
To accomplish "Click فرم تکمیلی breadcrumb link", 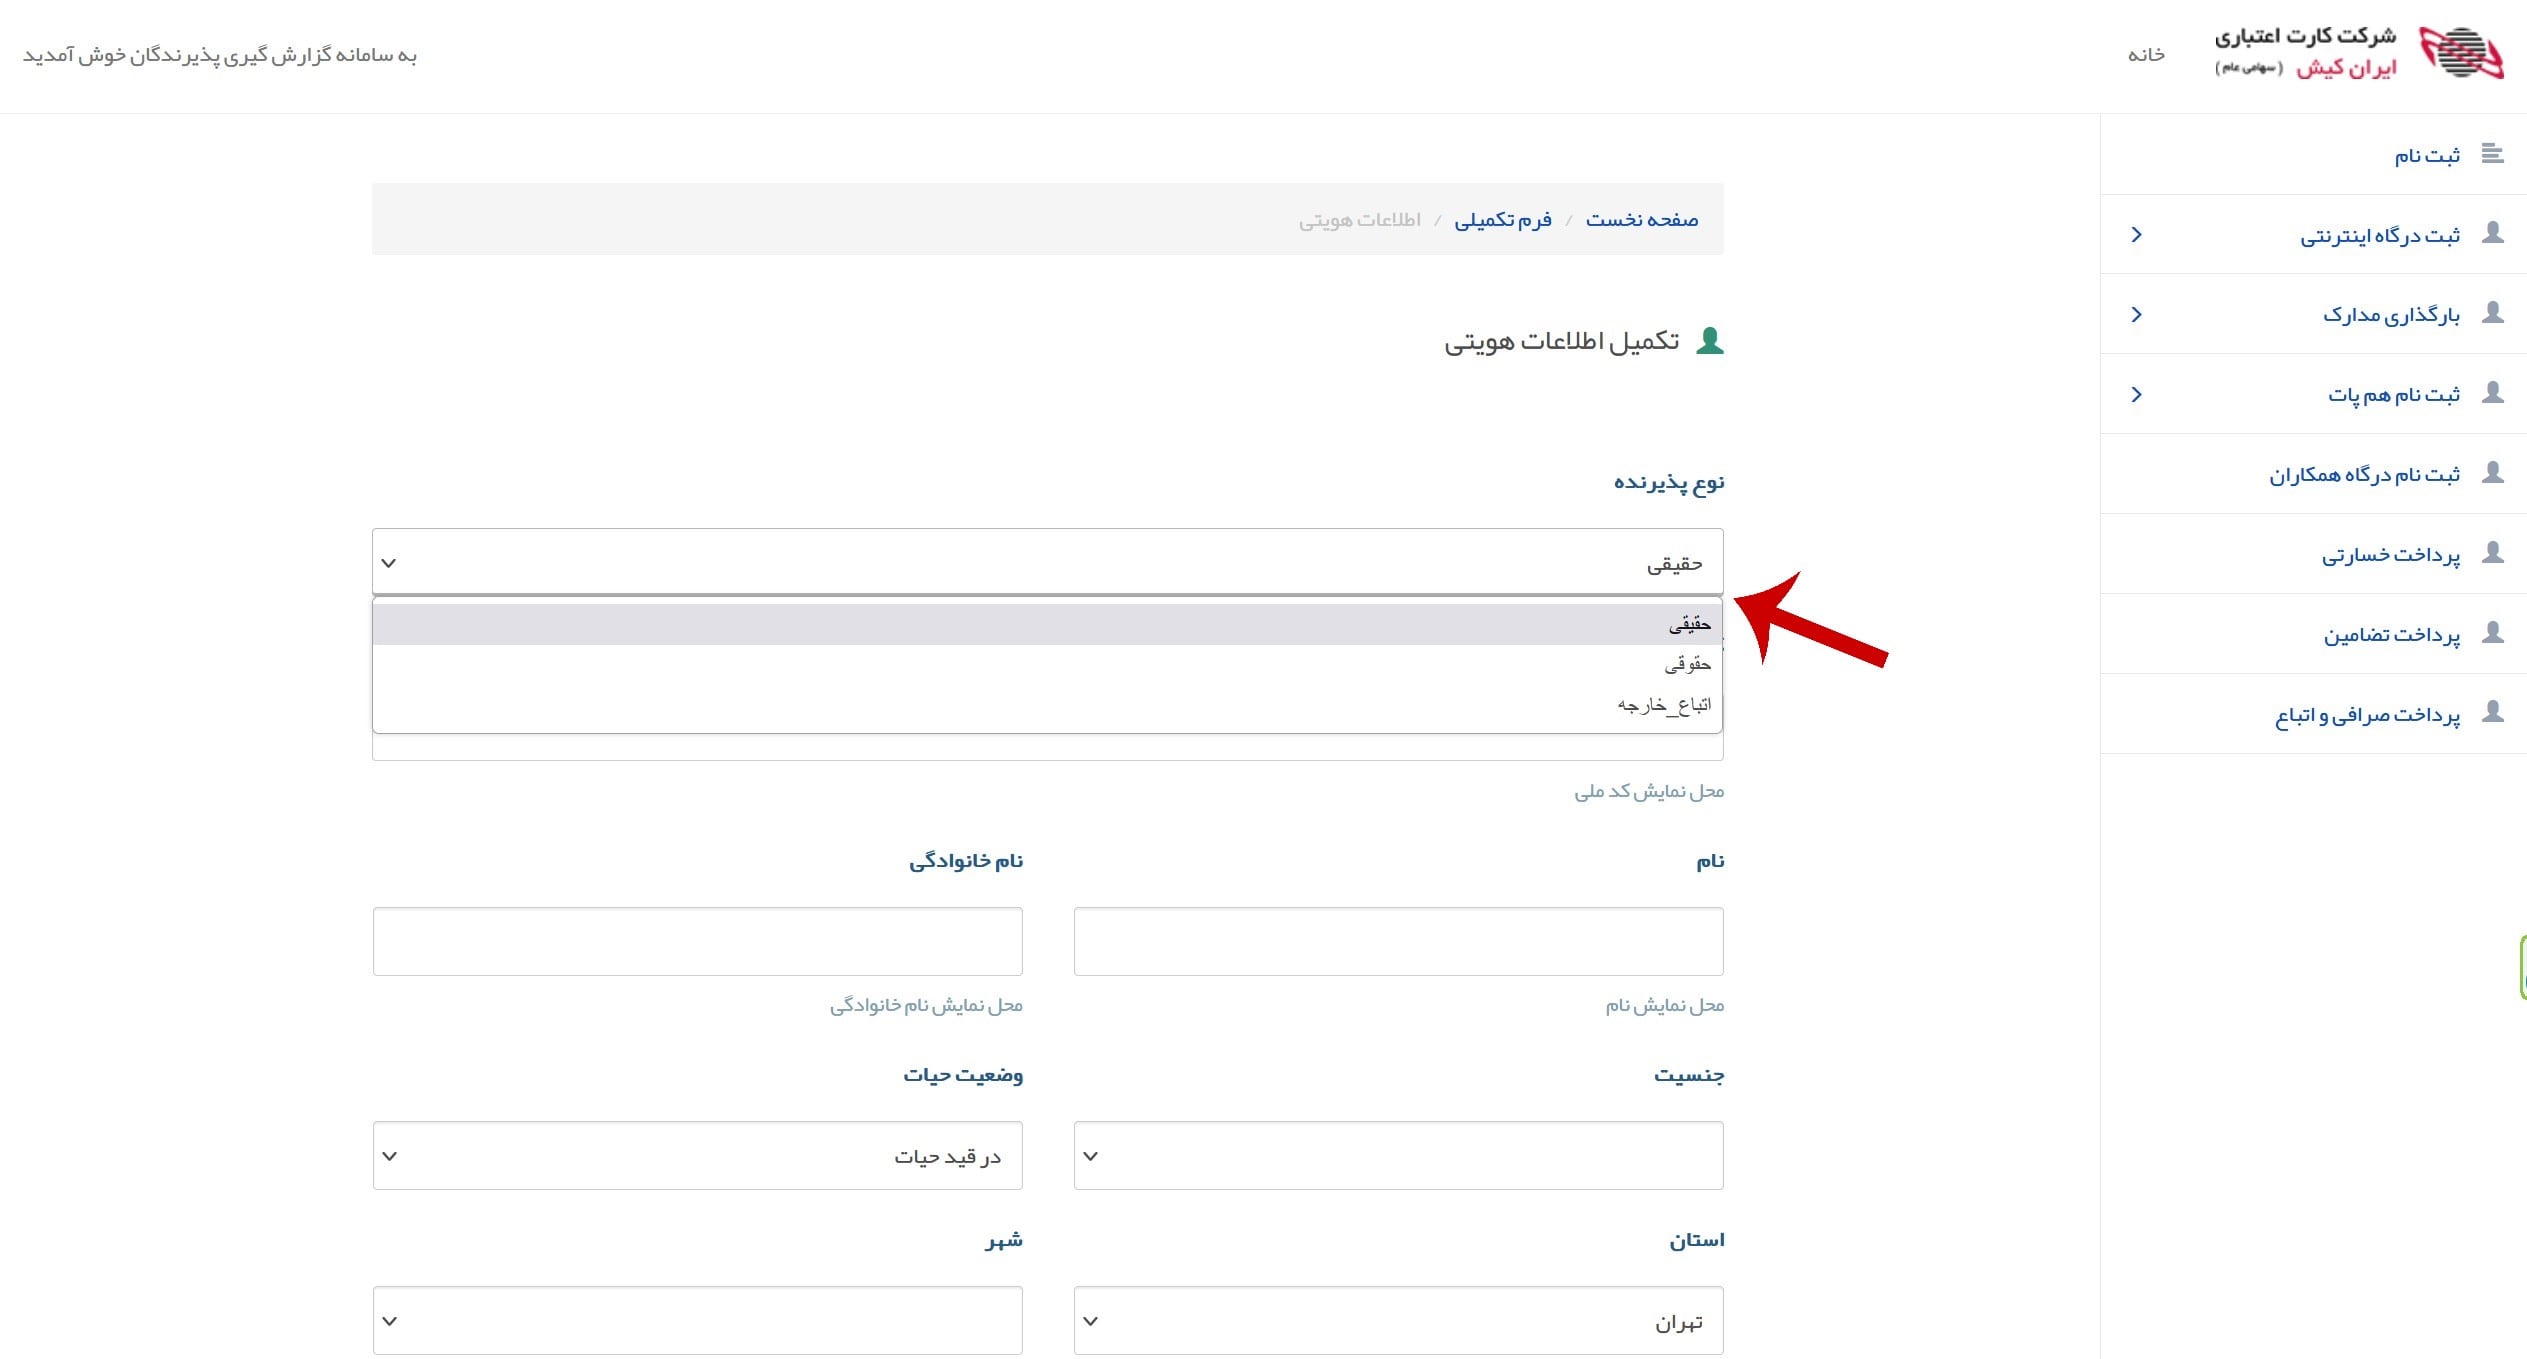I will (x=1503, y=219).
